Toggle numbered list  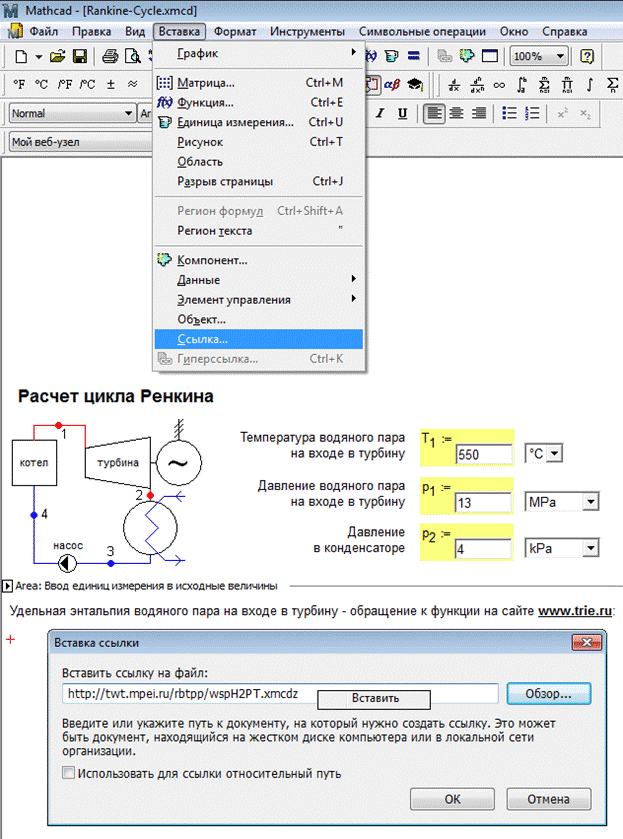(532, 113)
